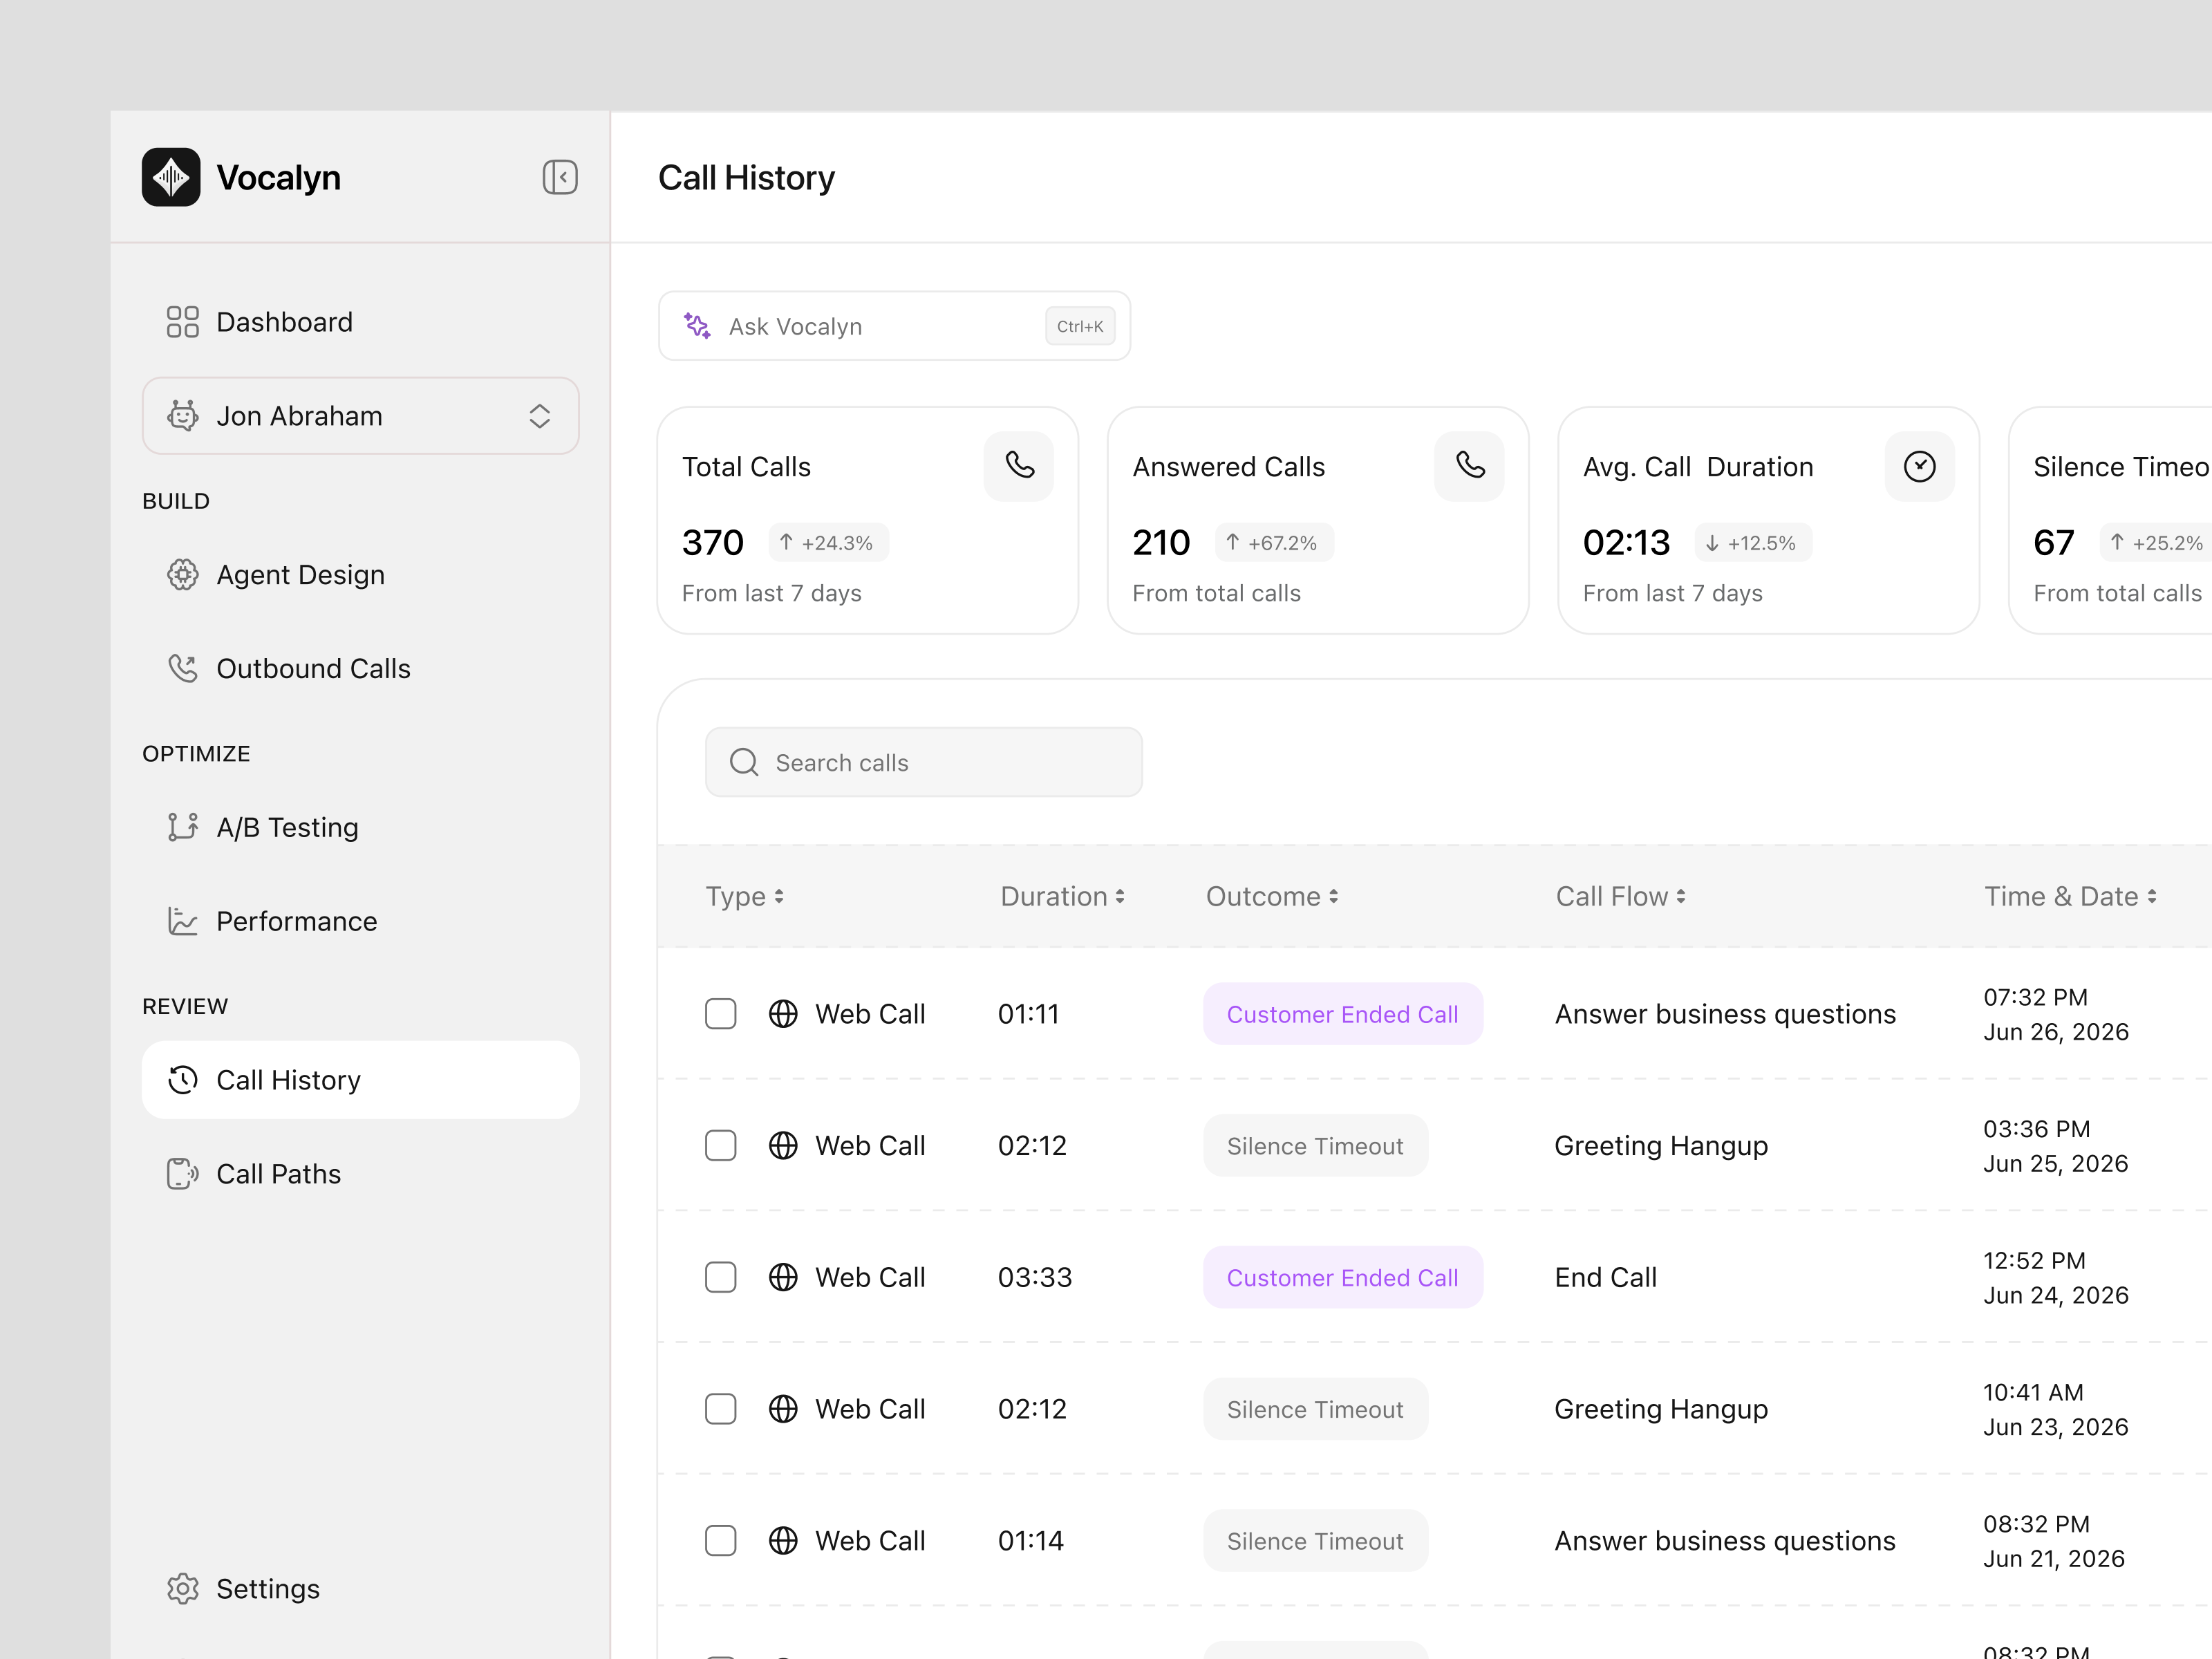This screenshot has height=1659, width=2212.
Task: Click Answer business questions on Jun 26 row
Action: tap(1725, 1014)
